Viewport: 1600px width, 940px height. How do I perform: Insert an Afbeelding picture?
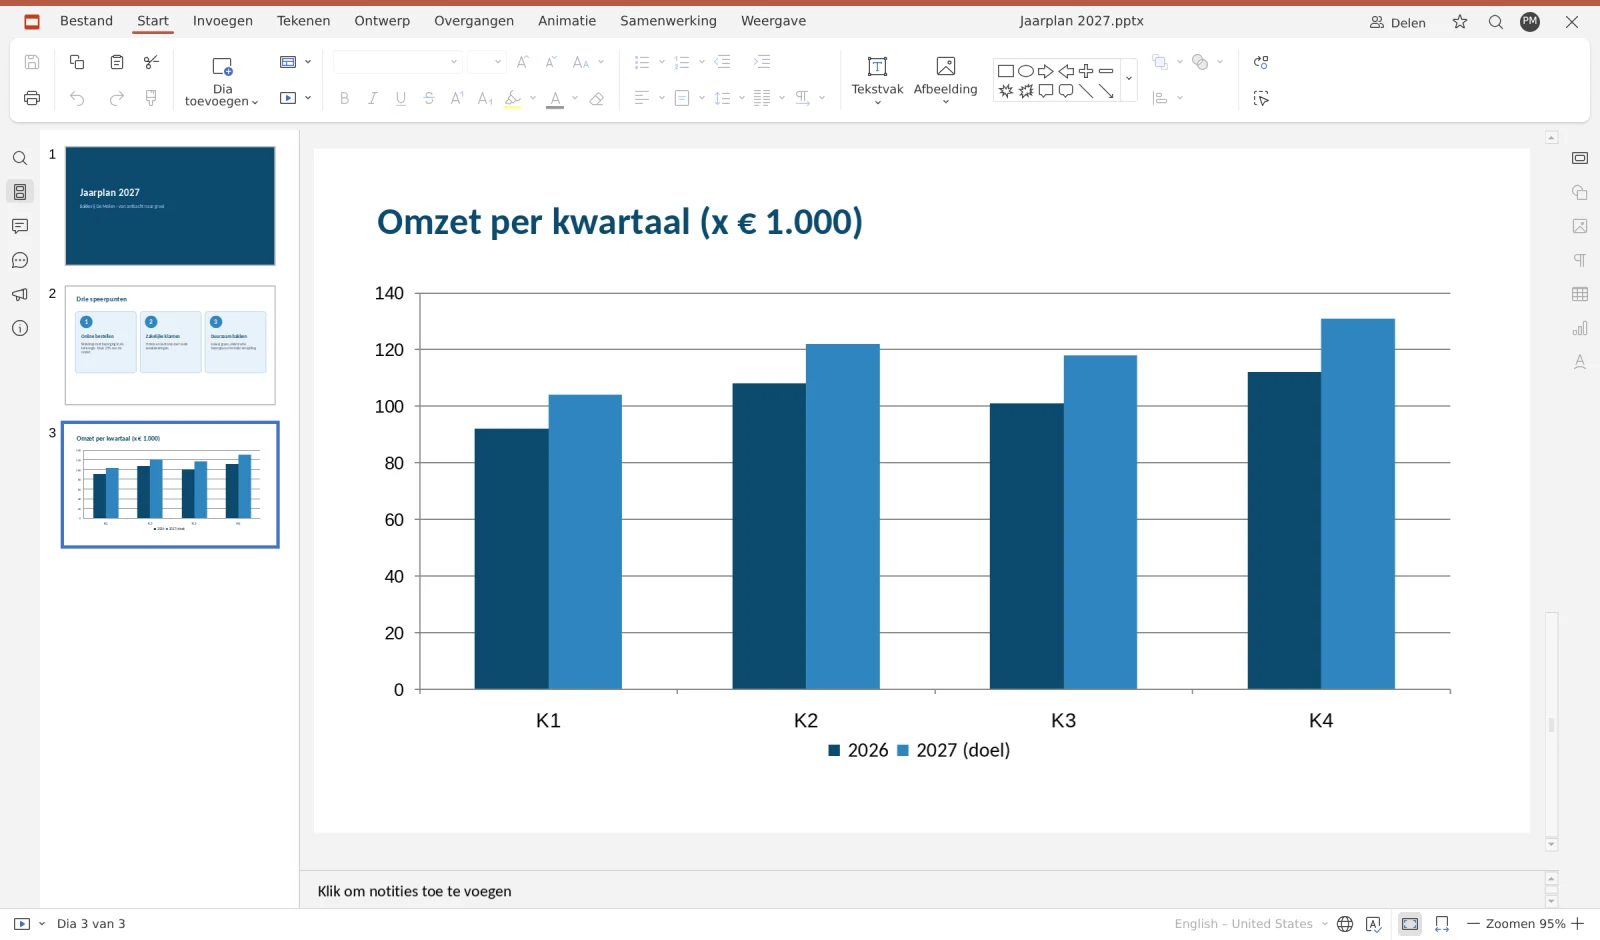[945, 79]
